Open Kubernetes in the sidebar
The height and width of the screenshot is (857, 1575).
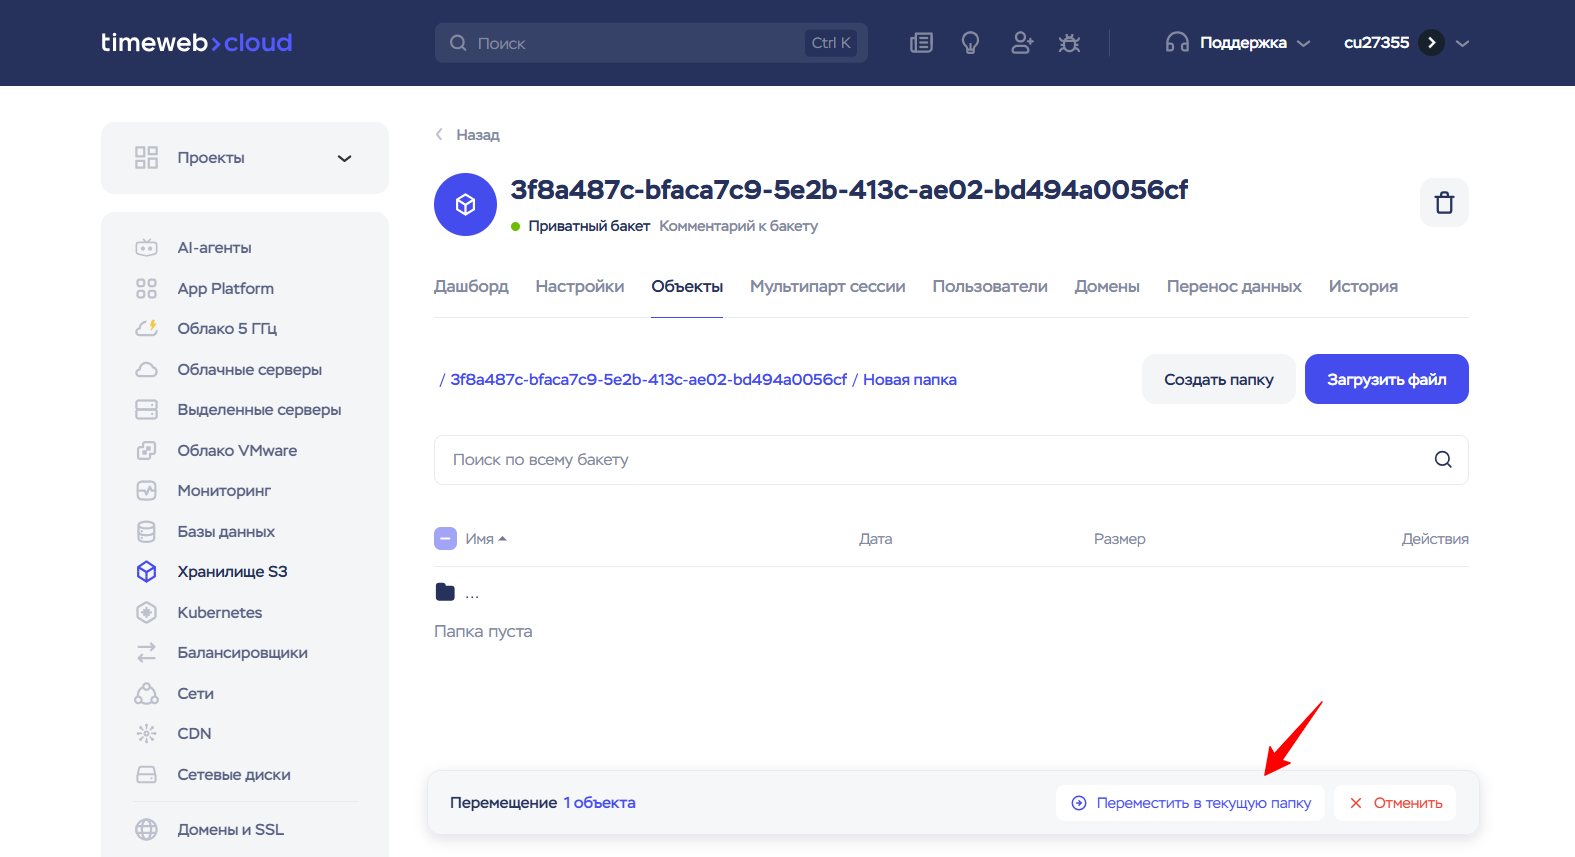point(219,612)
